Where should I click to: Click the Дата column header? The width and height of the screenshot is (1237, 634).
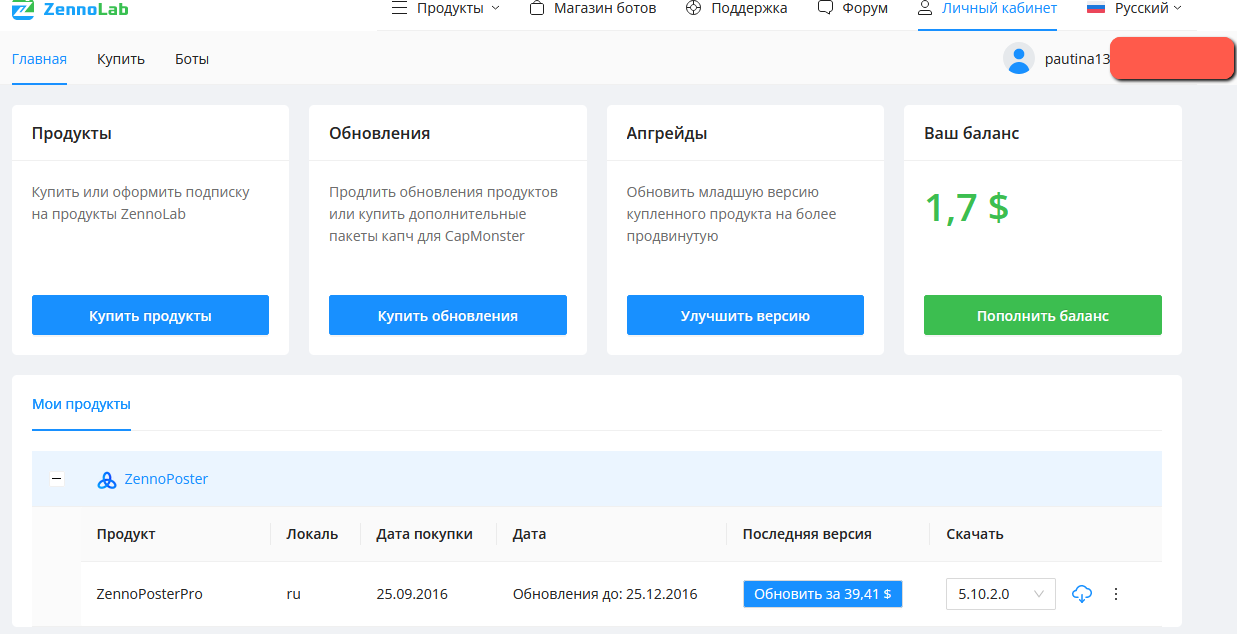530,534
